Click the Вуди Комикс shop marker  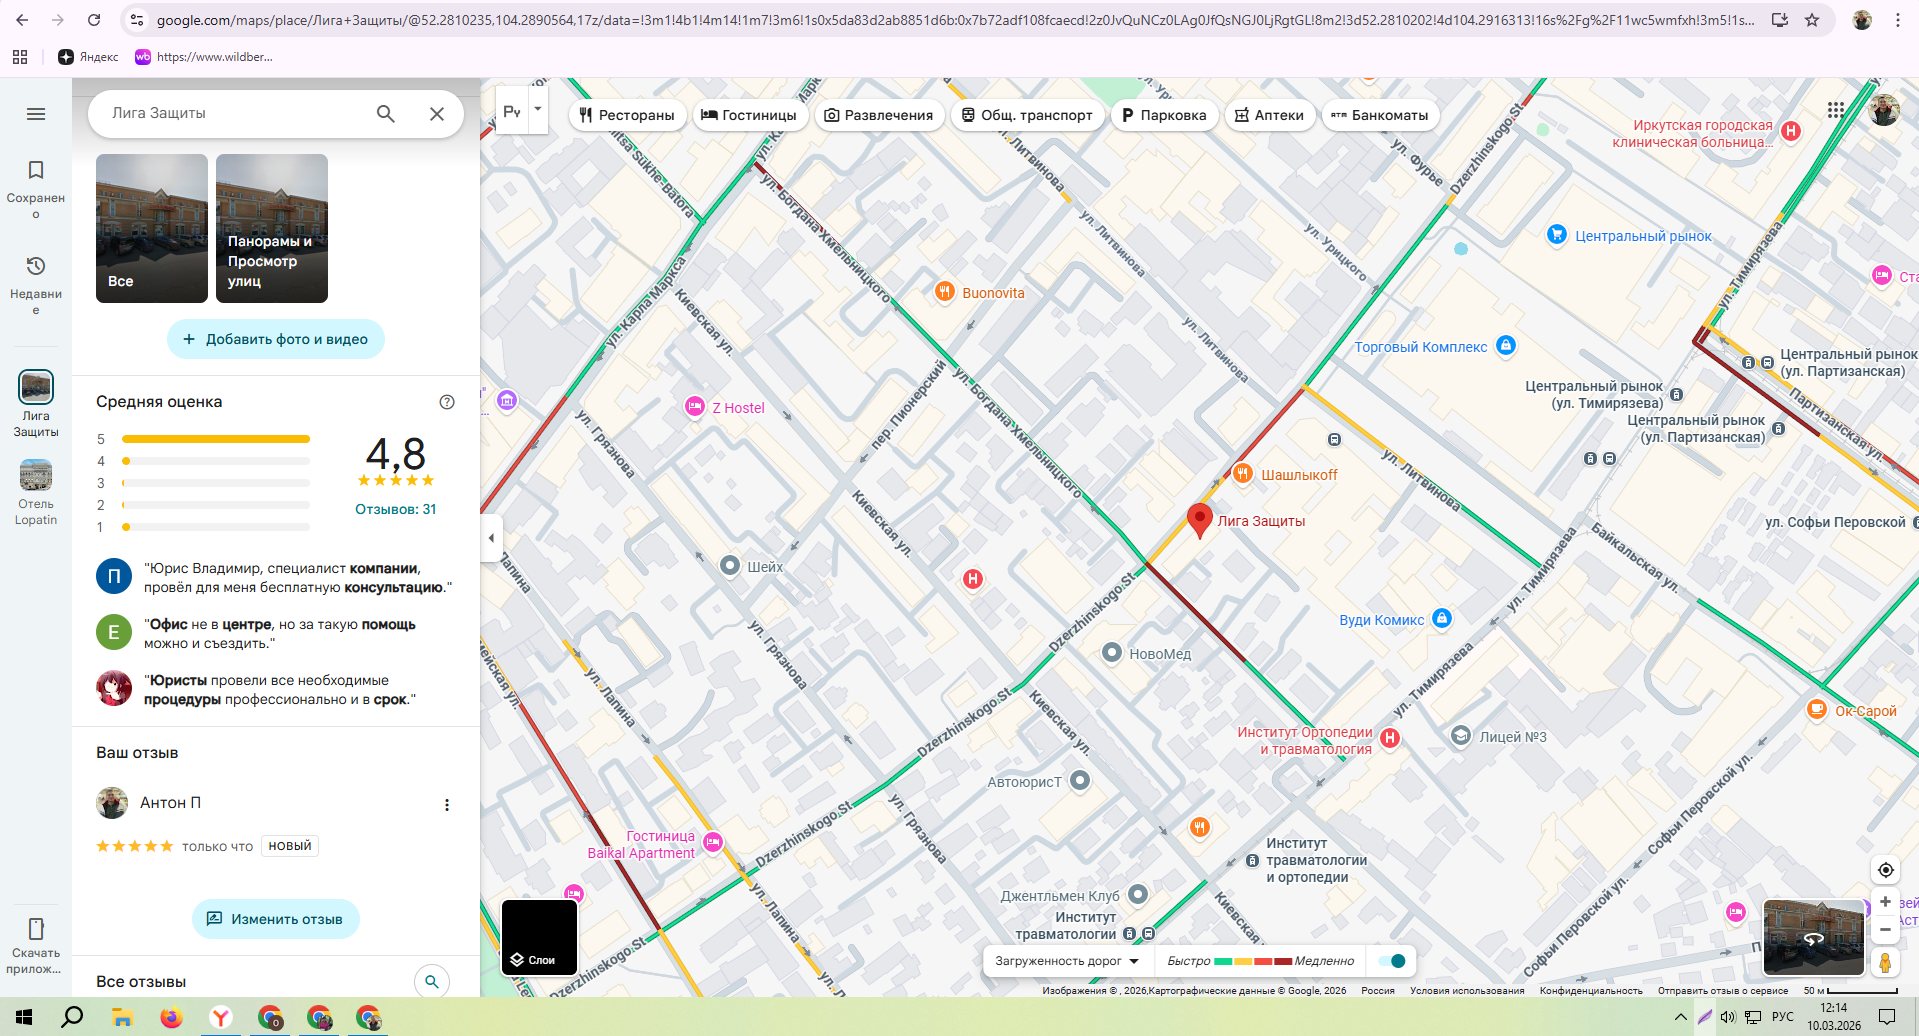tap(1442, 619)
